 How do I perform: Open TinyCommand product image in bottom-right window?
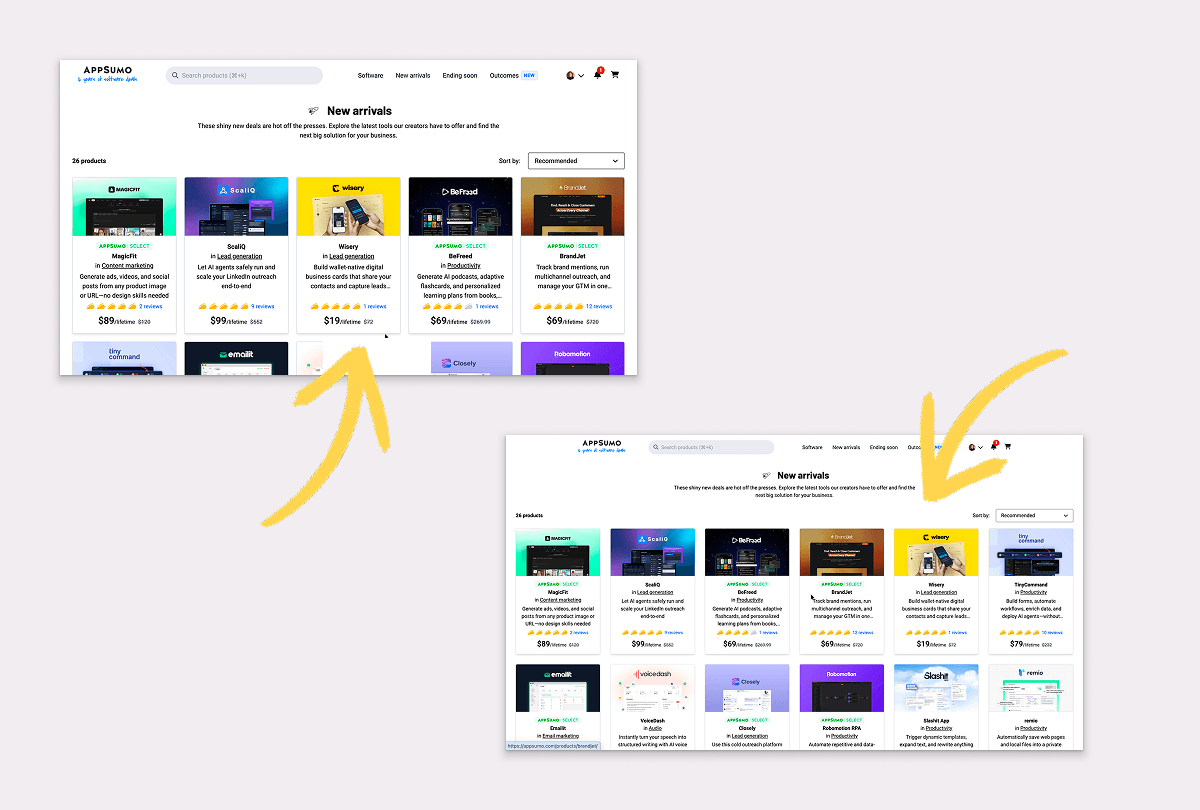(x=1031, y=552)
